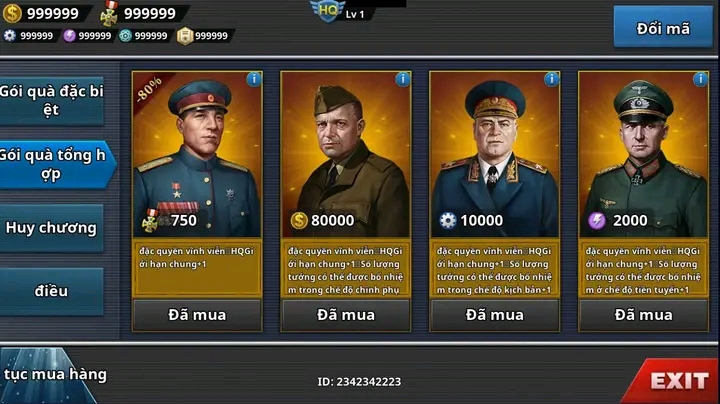Tap the purple lightning resource icon at top
720x404 pixels.
click(x=69, y=35)
